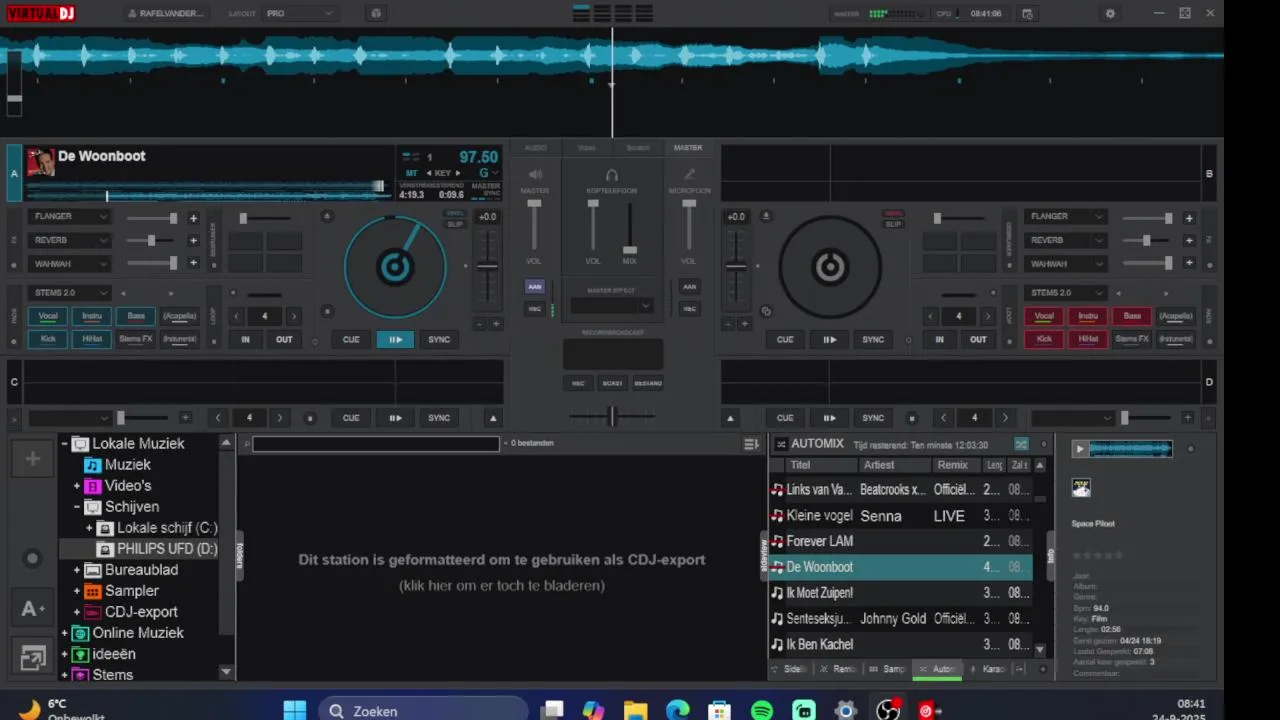The width and height of the screenshot is (1280, 720).
Task: Open the FLANGER effect dropdown on deck A
Action: [x=69, y=217]
